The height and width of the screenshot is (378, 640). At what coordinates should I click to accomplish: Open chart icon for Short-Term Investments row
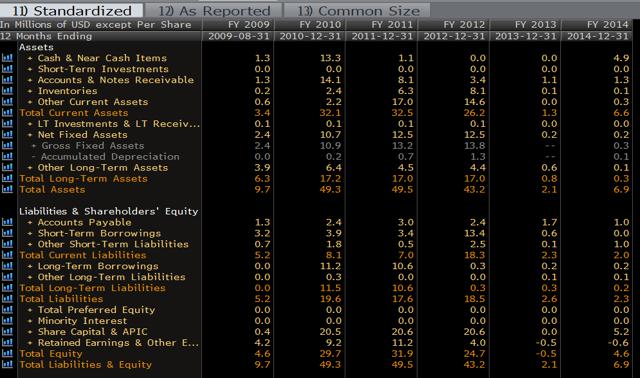pyautogui.click(x=7, y=69)
